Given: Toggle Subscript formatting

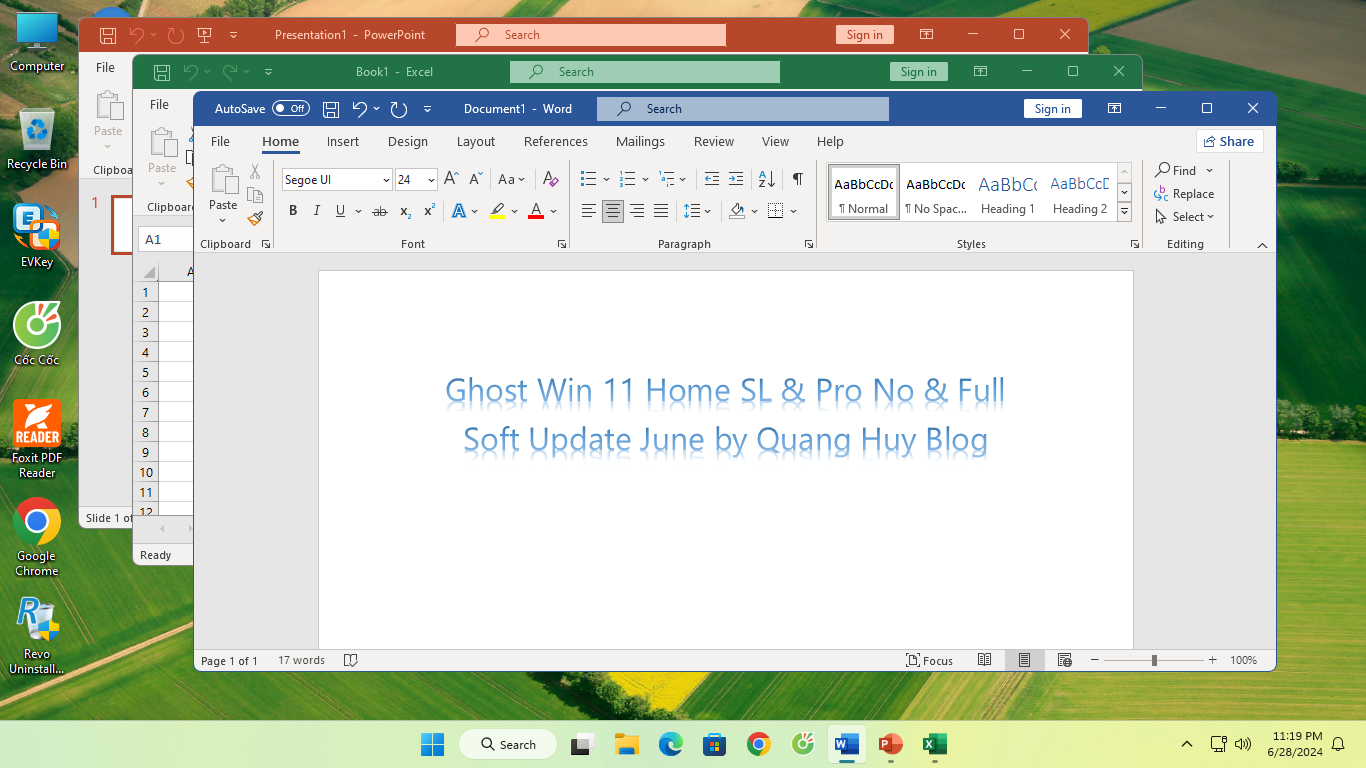Looking at the screenshot, I should coord(405,211).
